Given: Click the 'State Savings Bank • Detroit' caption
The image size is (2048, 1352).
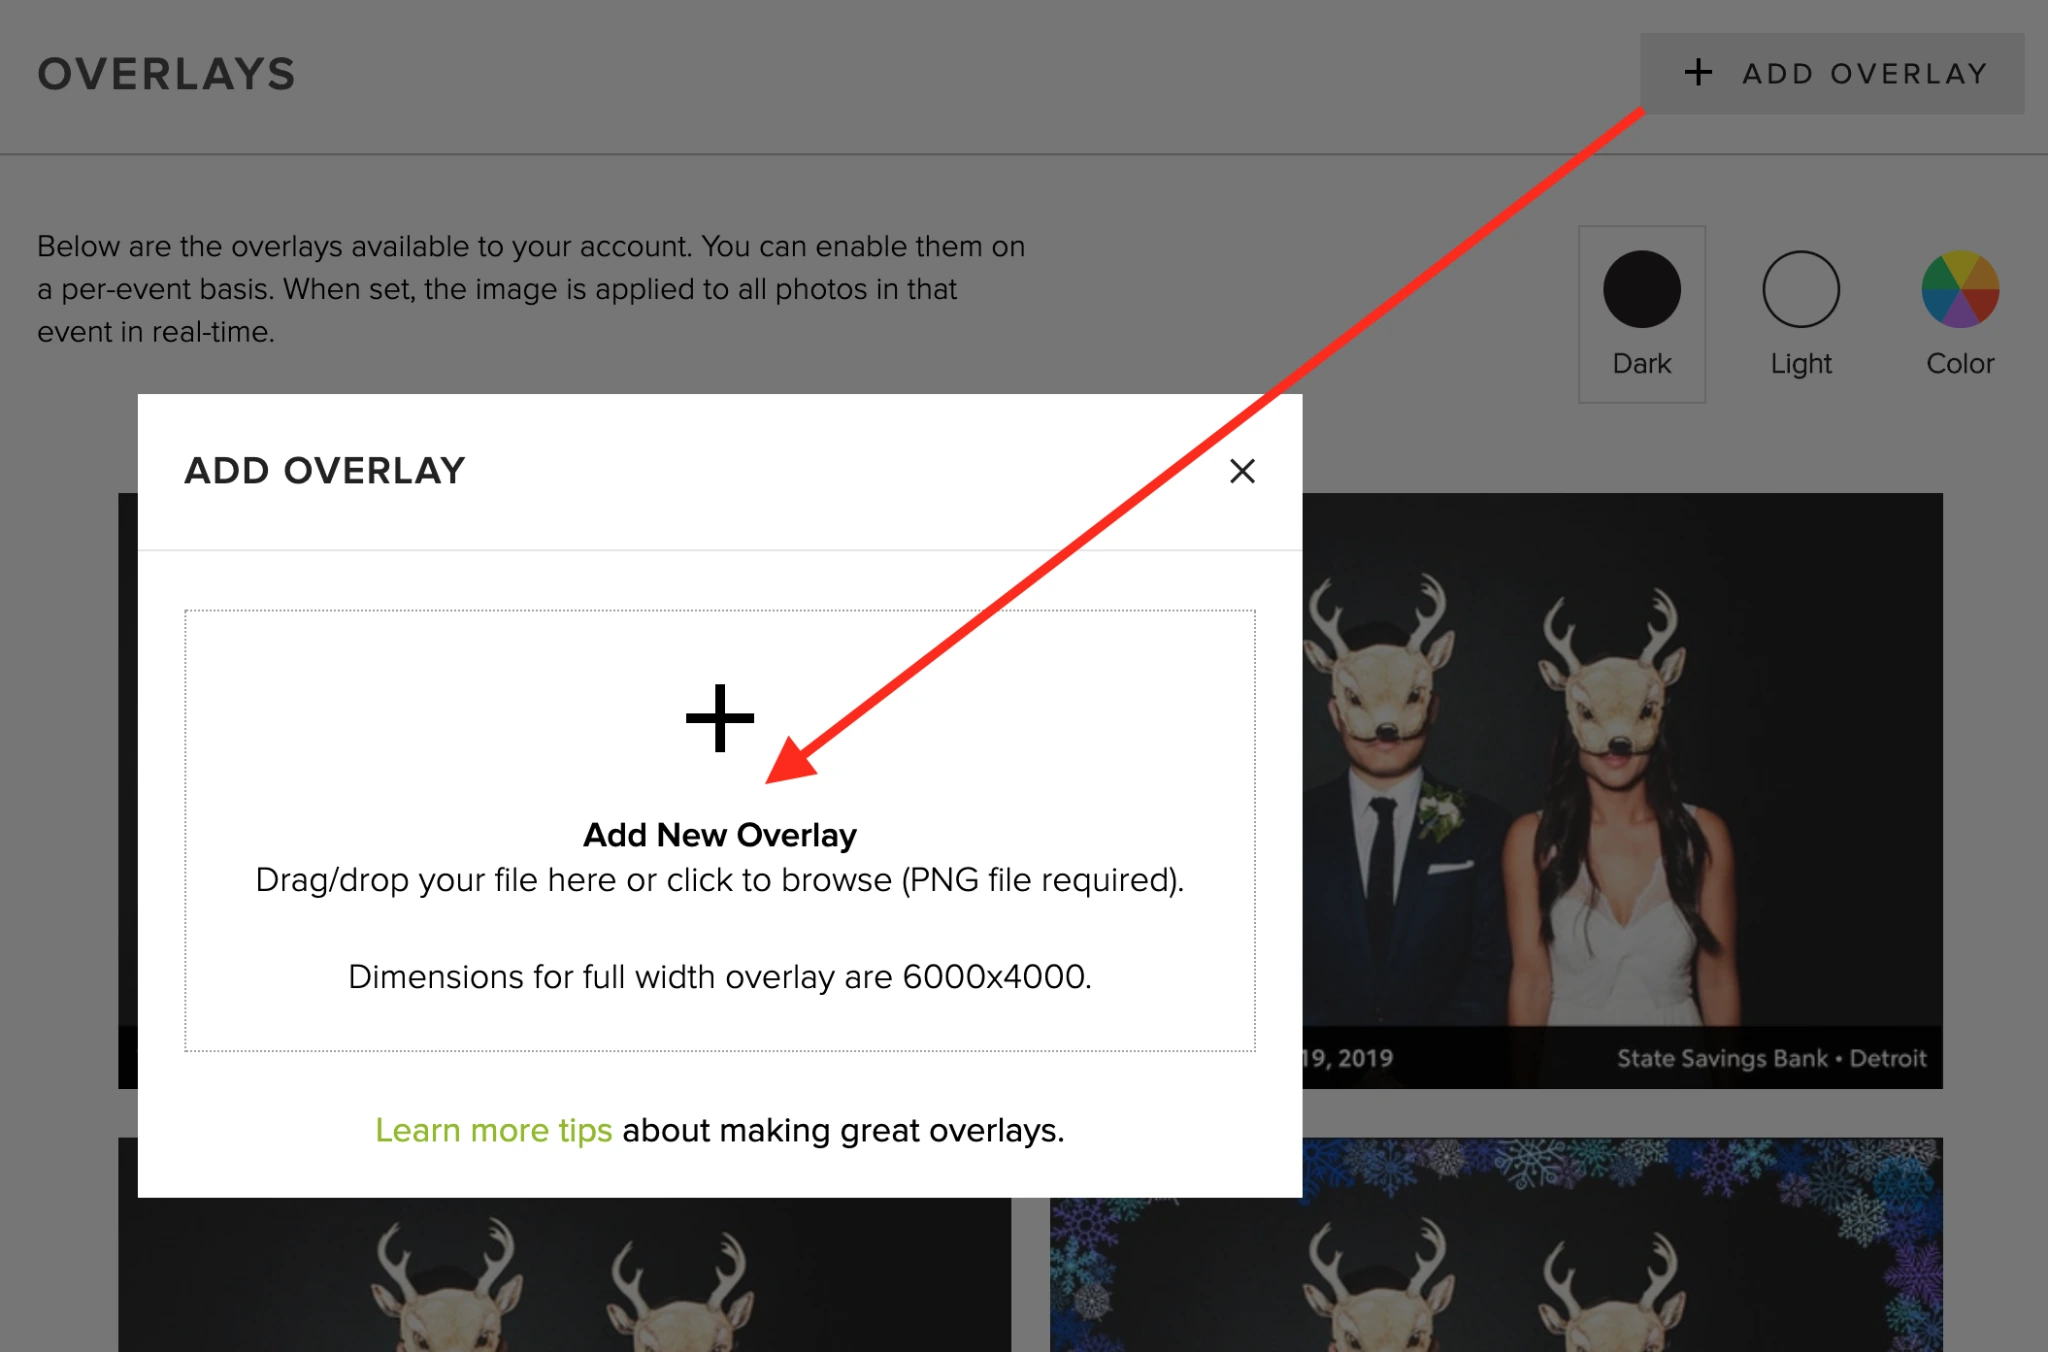Looking at the screenshot, I should [1772, 1058].
